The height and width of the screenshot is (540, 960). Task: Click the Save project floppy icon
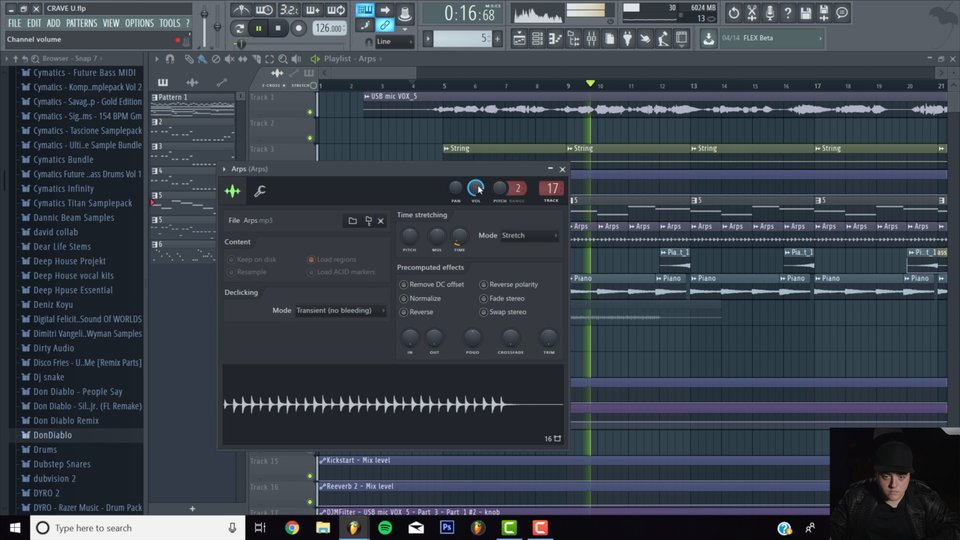coord(806,12)
